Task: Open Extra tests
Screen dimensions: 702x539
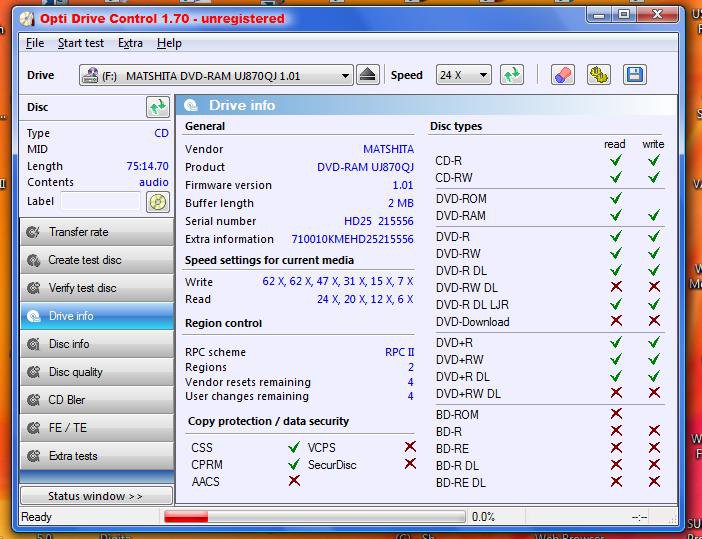Action: pyautogui.click(x=97, y=456)
